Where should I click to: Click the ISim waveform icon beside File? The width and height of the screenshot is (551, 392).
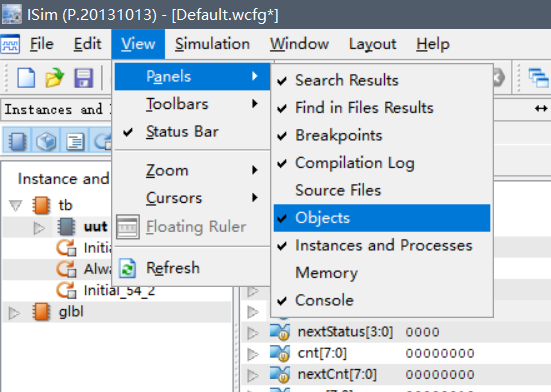tap(11, 44)
